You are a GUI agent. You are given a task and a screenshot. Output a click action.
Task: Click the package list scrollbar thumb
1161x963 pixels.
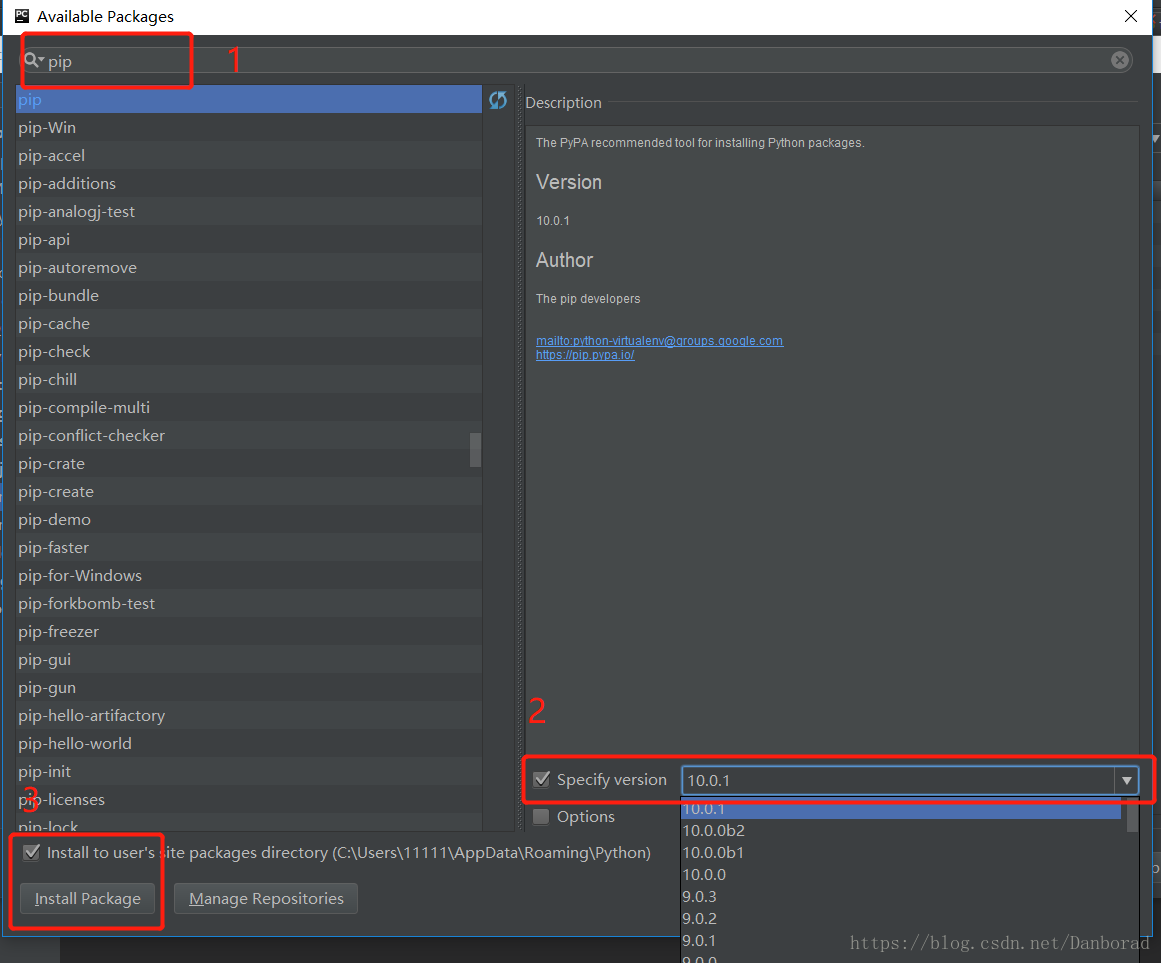pos(475,450)
